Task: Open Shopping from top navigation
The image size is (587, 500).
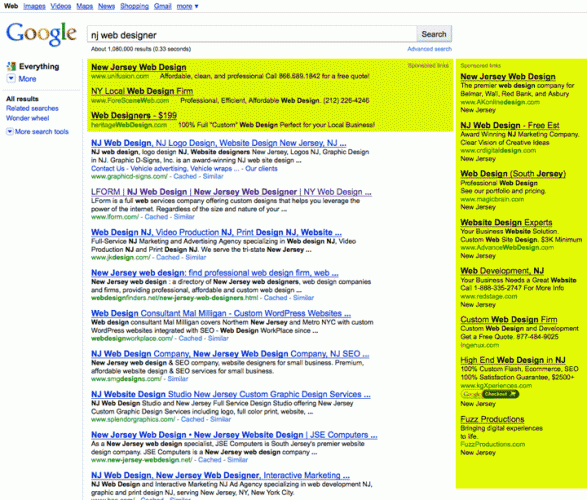Action: [134, 6]
